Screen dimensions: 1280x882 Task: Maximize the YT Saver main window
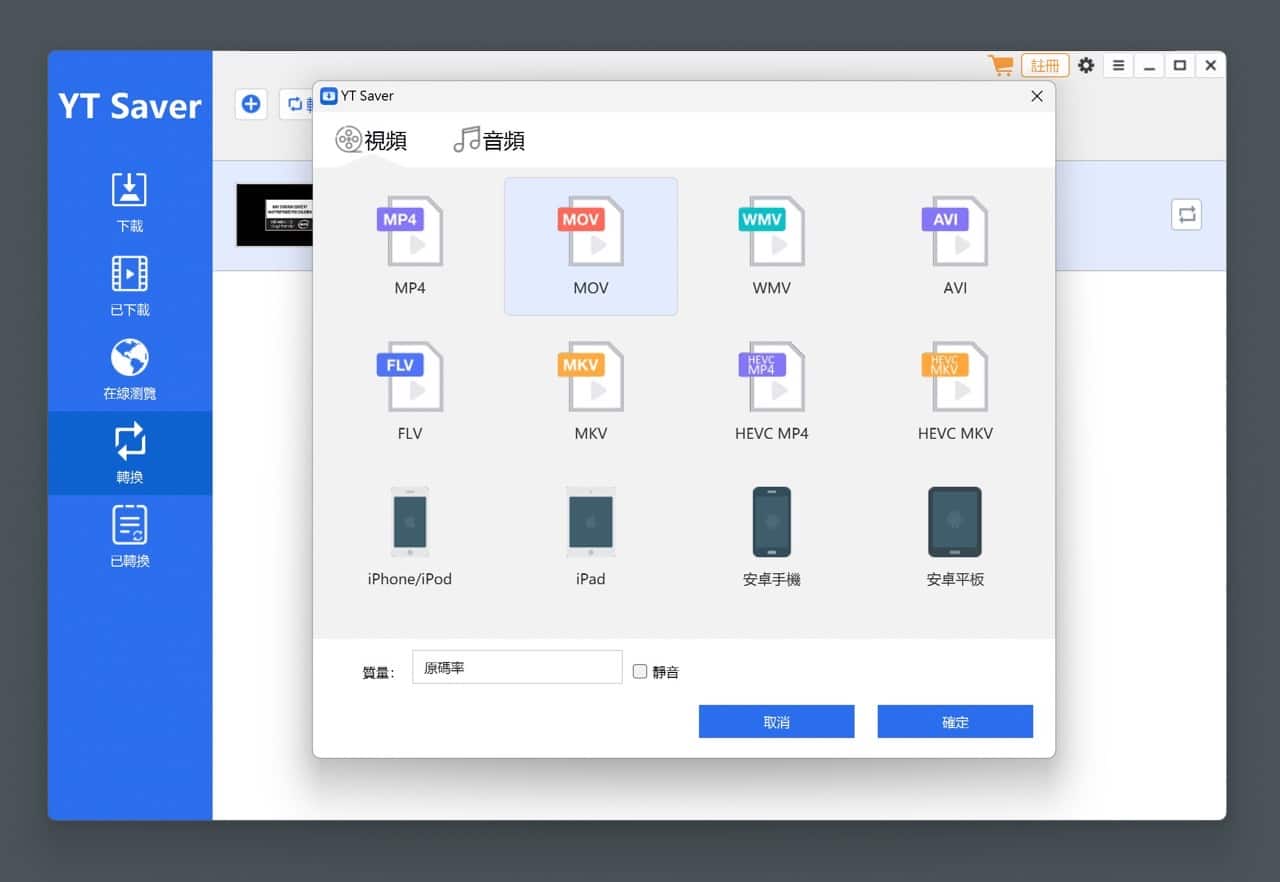point(1180,66)
